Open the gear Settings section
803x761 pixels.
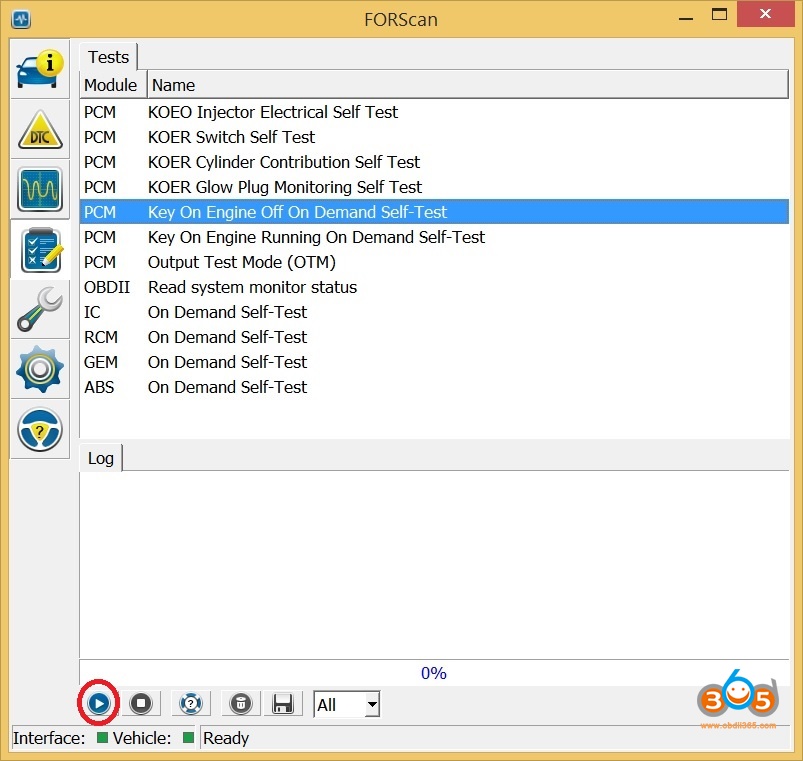[40, 369]
